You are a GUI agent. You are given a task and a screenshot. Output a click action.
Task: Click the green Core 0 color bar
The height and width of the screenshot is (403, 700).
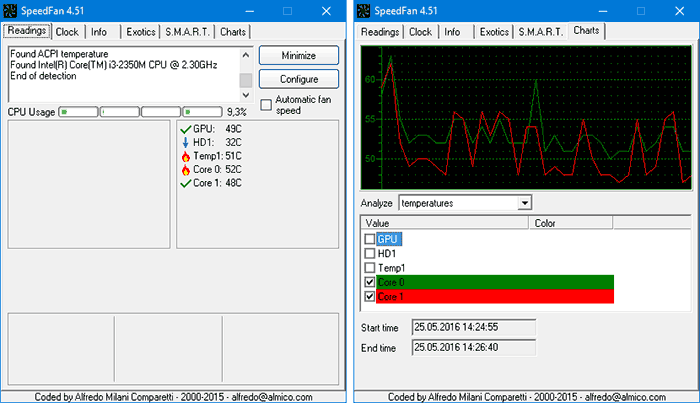coord(495,282)
